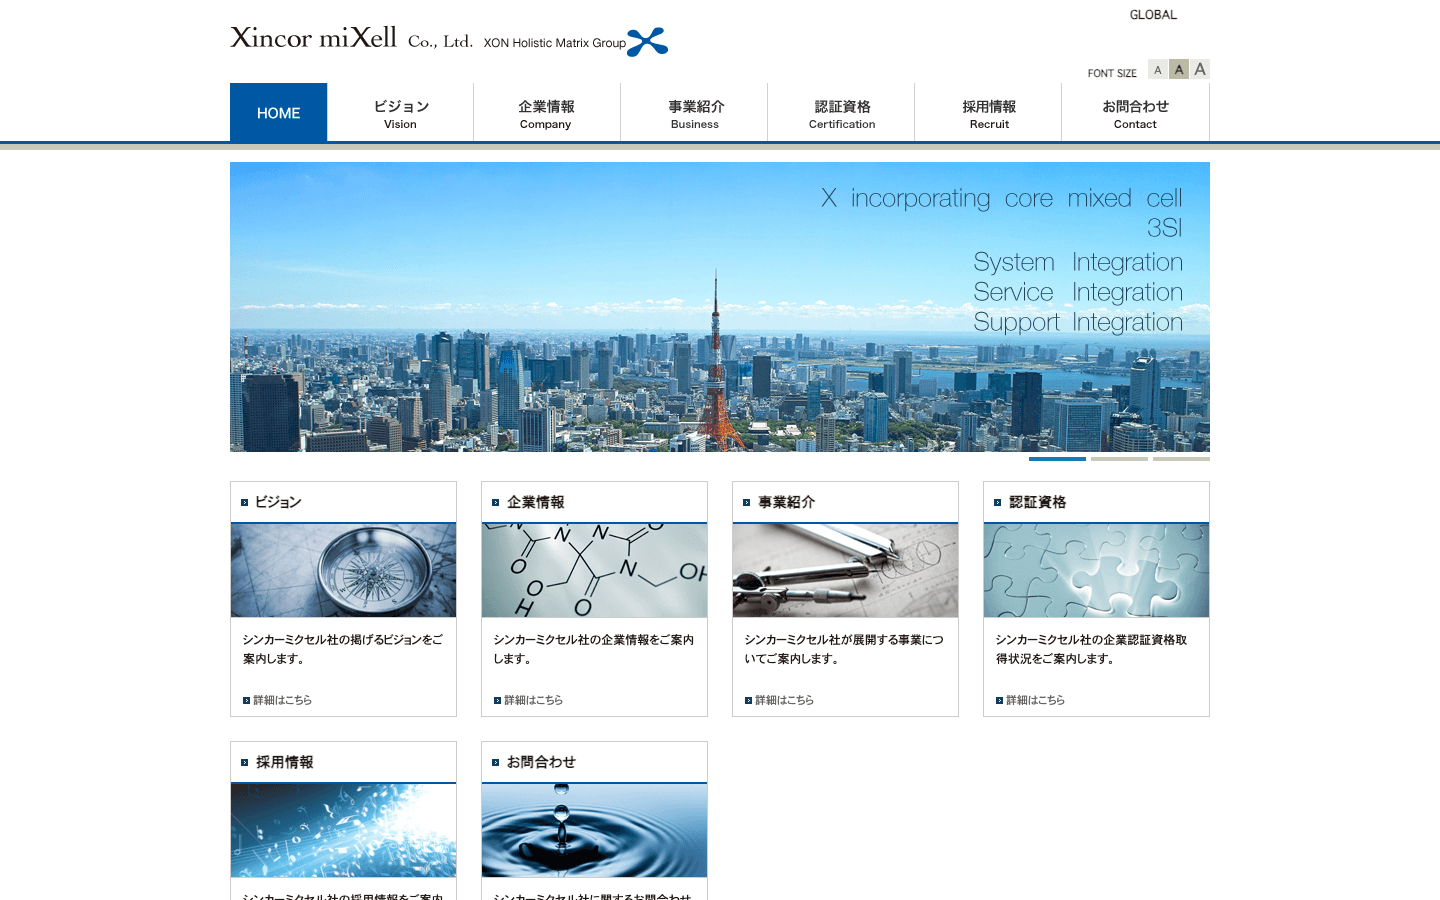Click the bullet icon beside 事業紹介 heading
The height and width of the screenshot is (900, 1440).
[746, 502]
